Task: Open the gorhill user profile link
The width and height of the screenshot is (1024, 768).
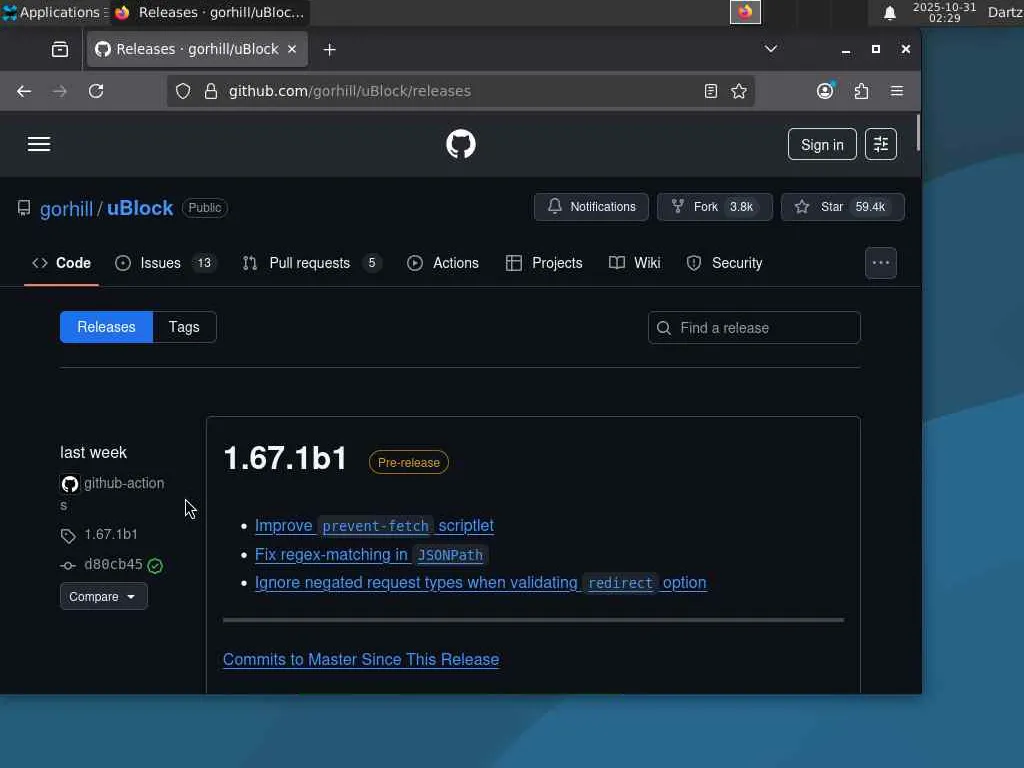Action: tap(66, 208)
